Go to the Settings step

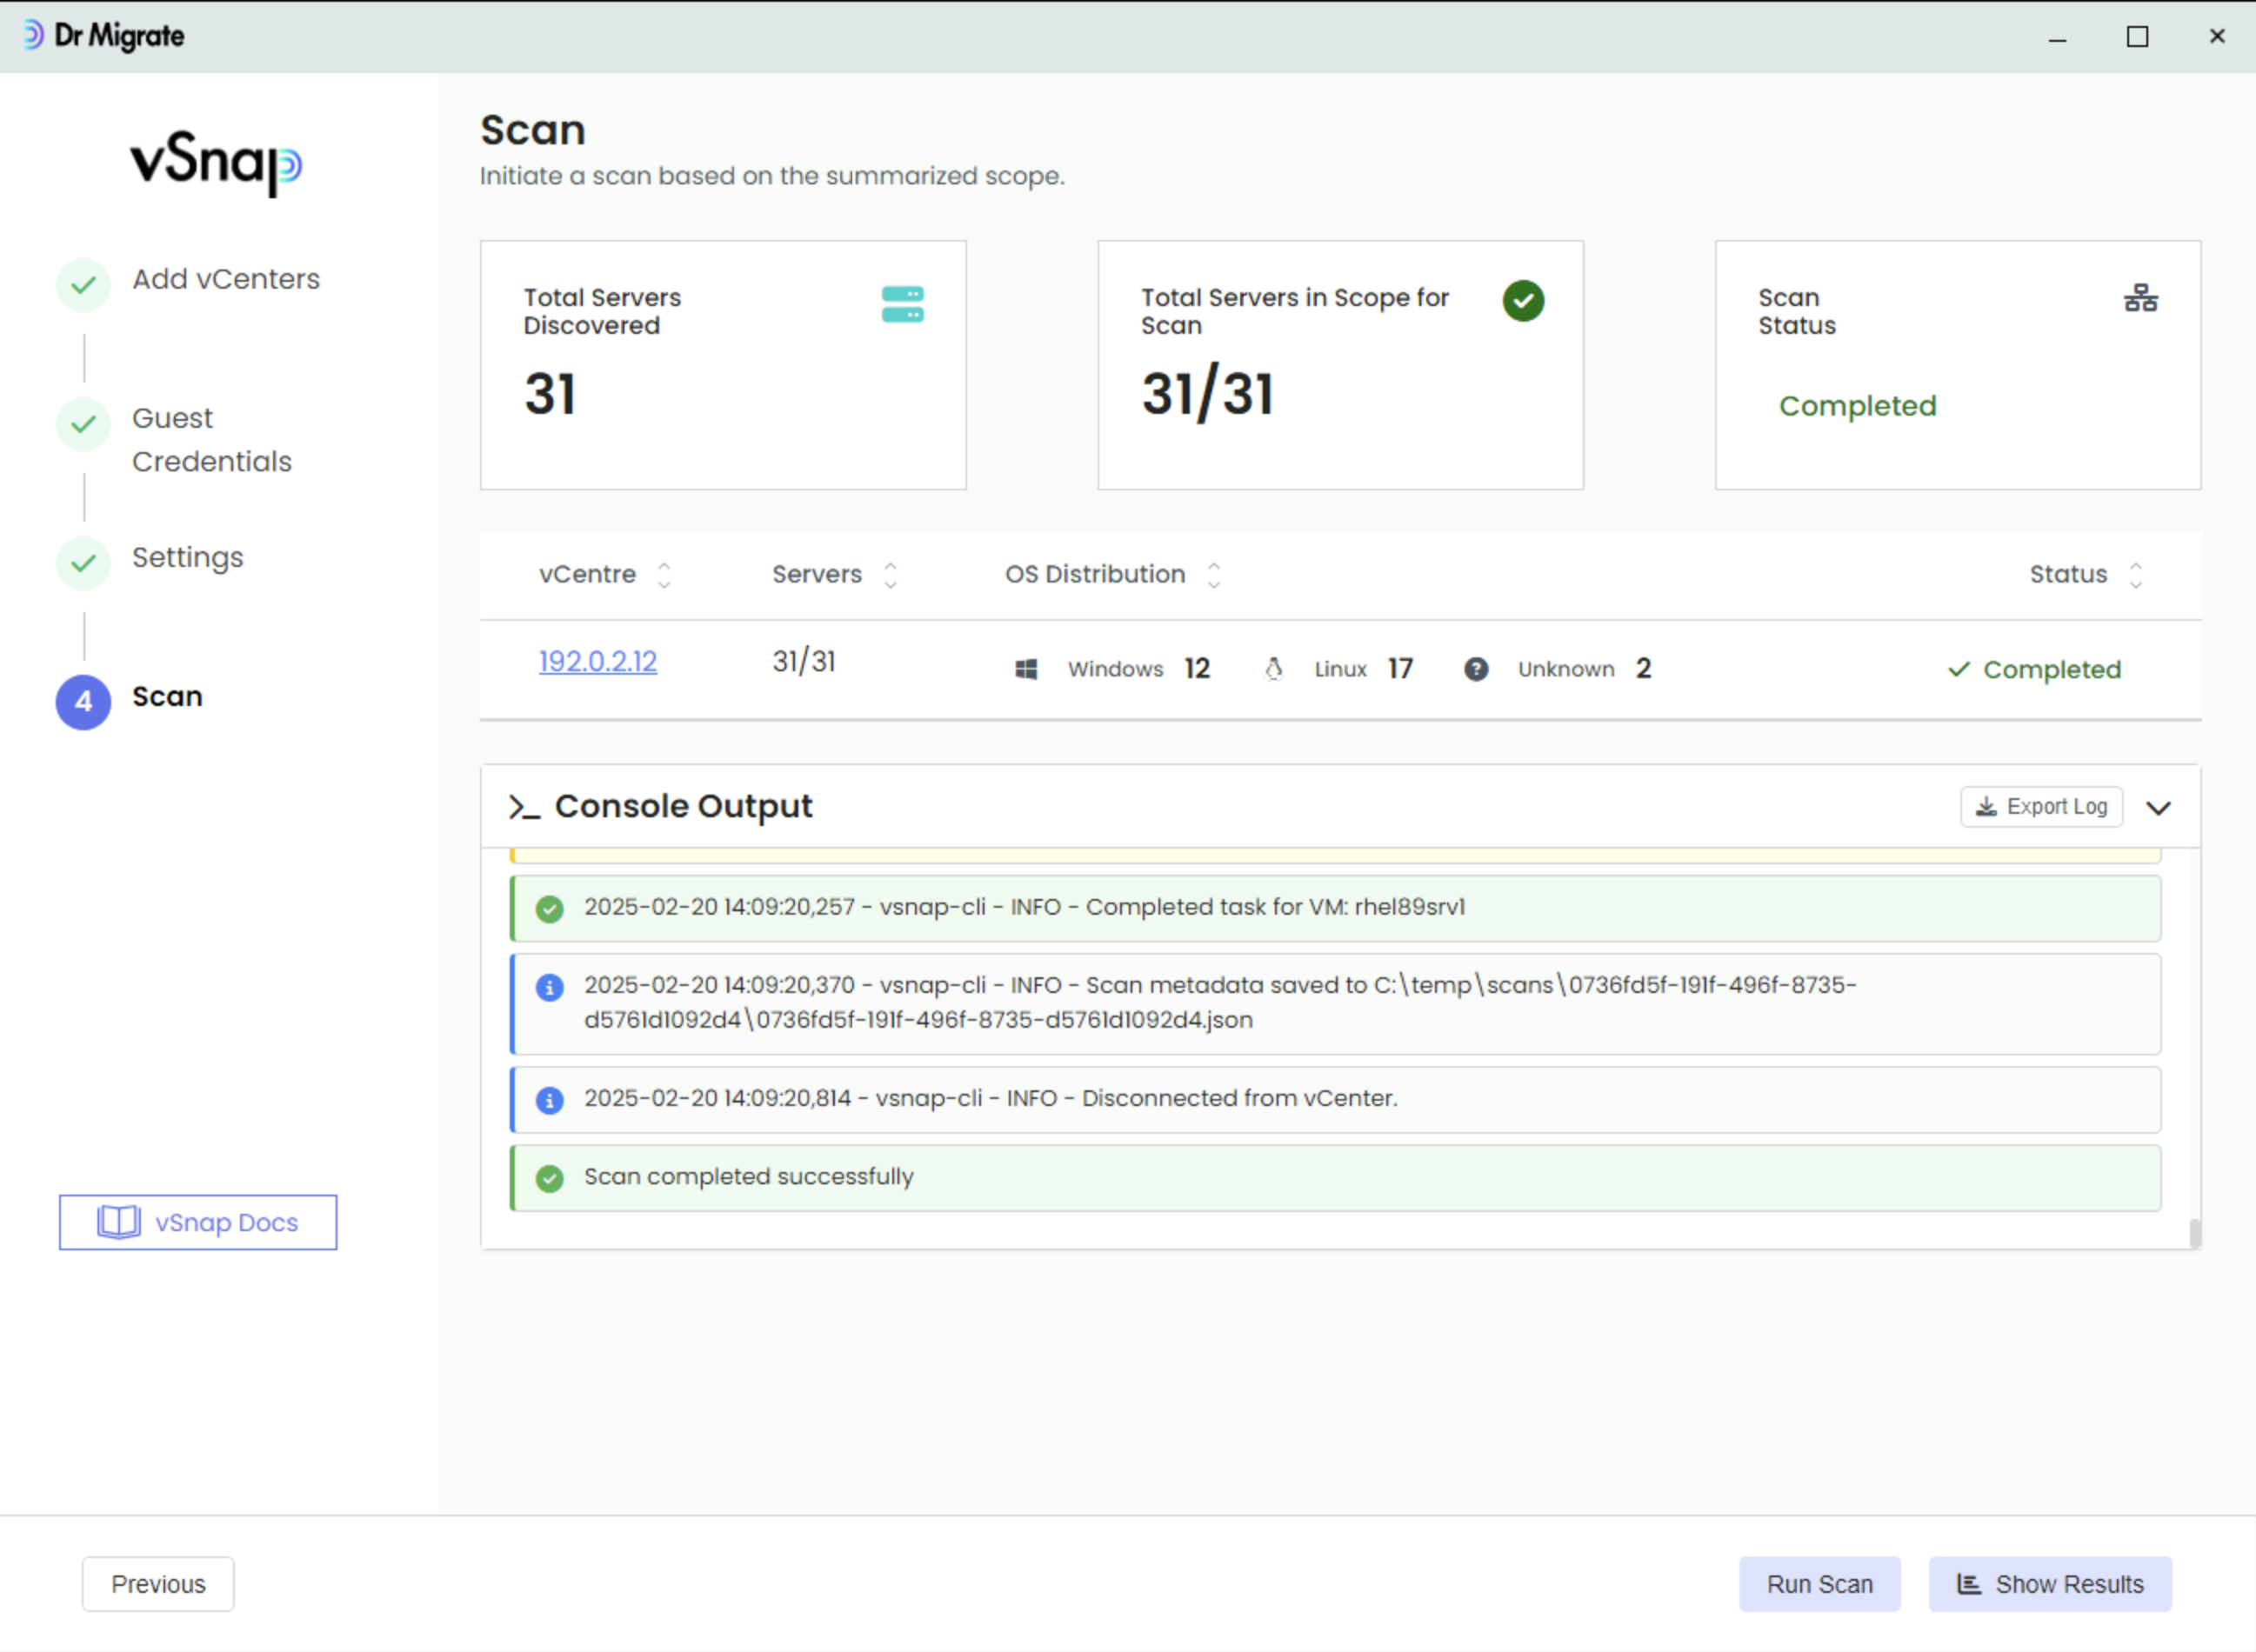tap(188, 558)
